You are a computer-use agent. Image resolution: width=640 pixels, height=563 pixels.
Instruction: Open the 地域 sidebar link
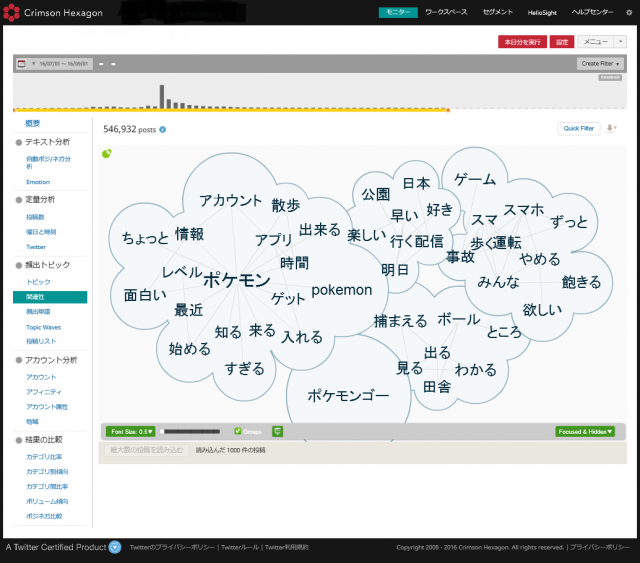32,422
